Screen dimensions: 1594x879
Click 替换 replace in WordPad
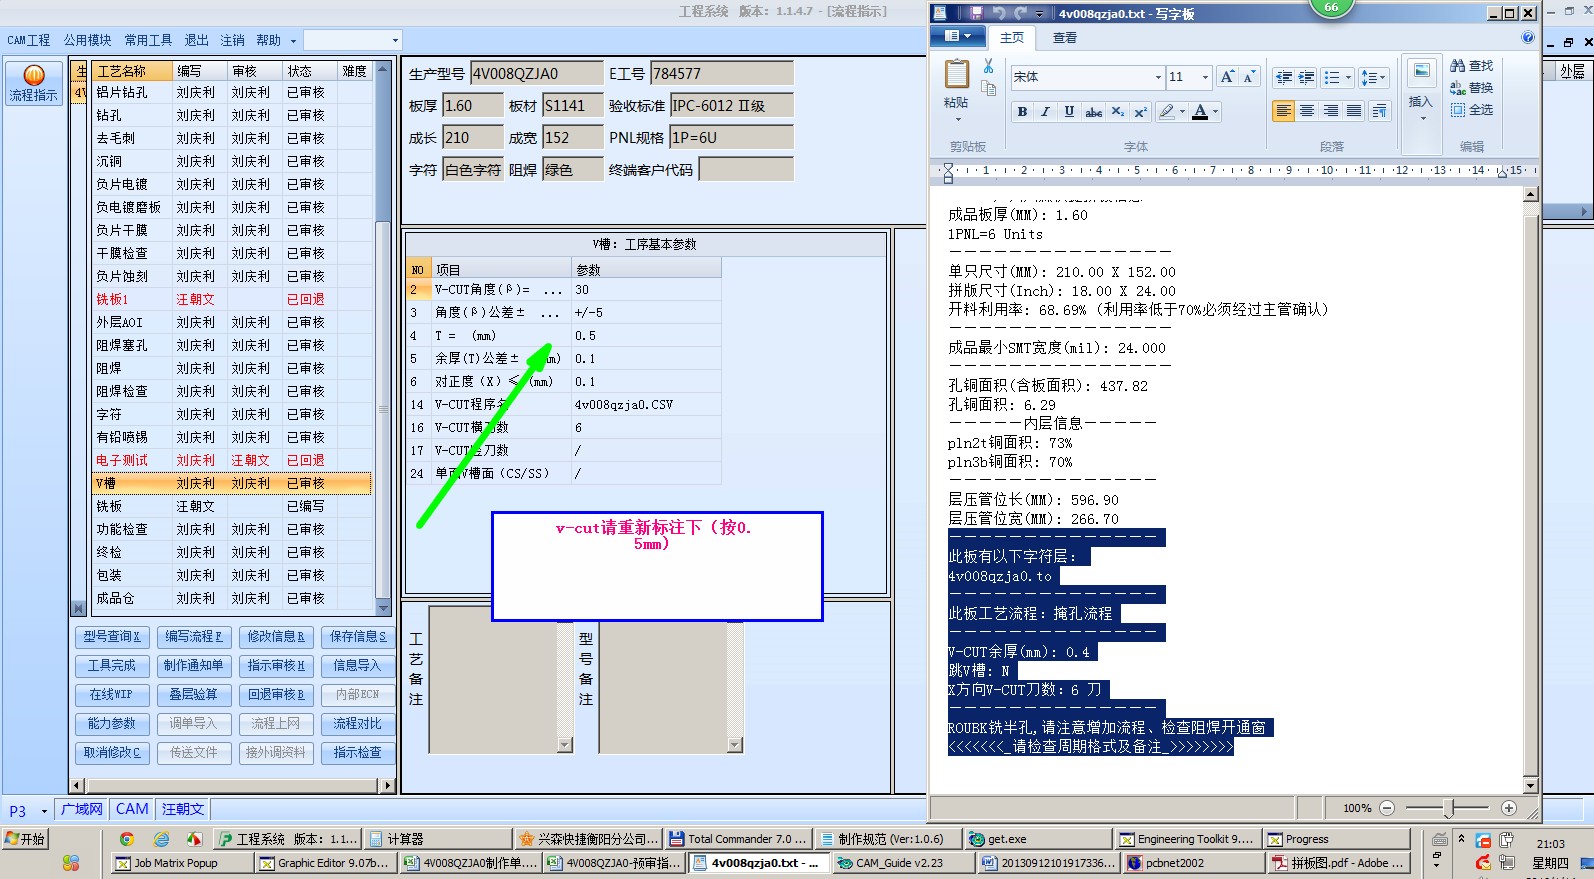[x=1471, y=88]
